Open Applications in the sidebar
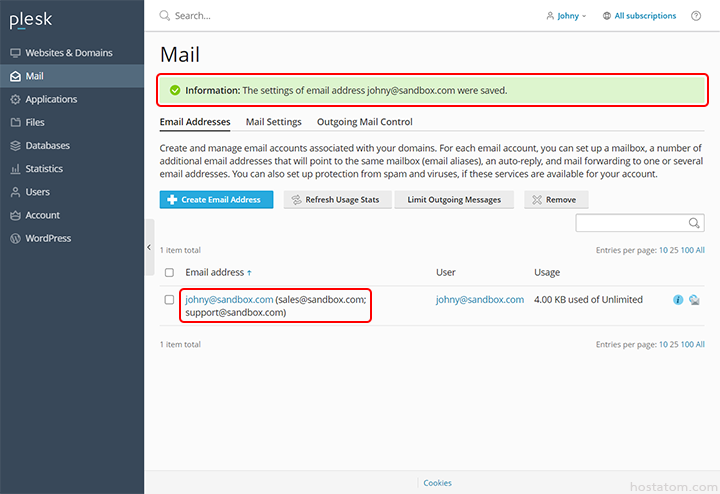This screenshot has width=720, height=494. (x=51, y=99)
